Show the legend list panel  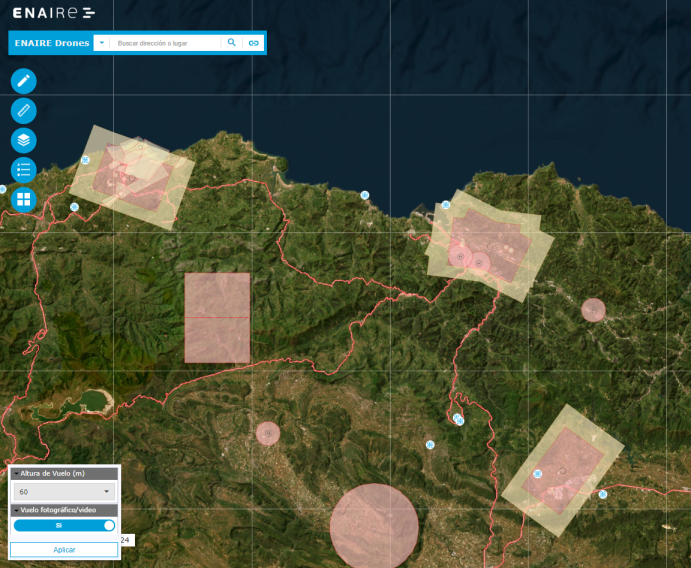pyautogui.click(x=23, y=170)
